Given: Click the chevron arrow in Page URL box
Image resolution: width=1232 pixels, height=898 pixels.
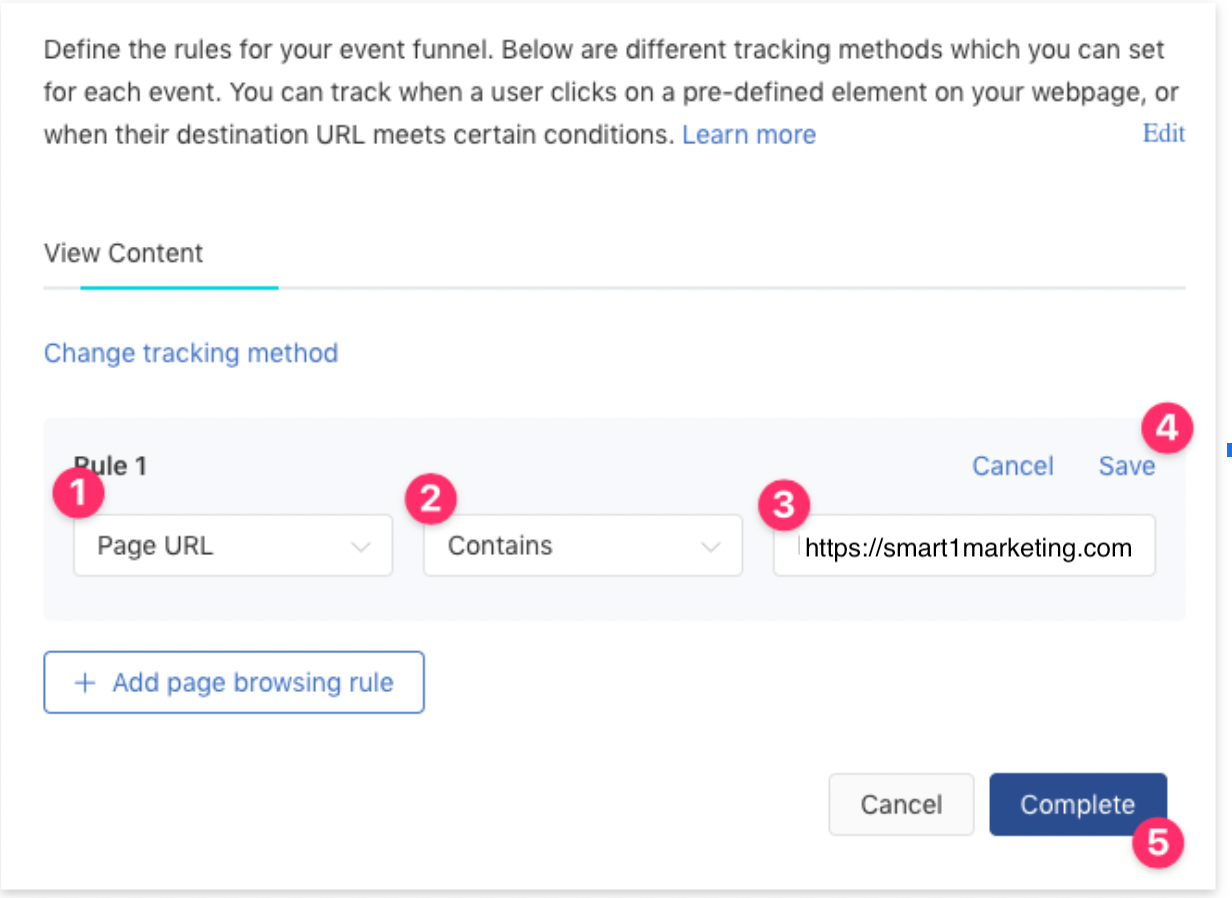Looking at the screenshot, I should (360, 547).
